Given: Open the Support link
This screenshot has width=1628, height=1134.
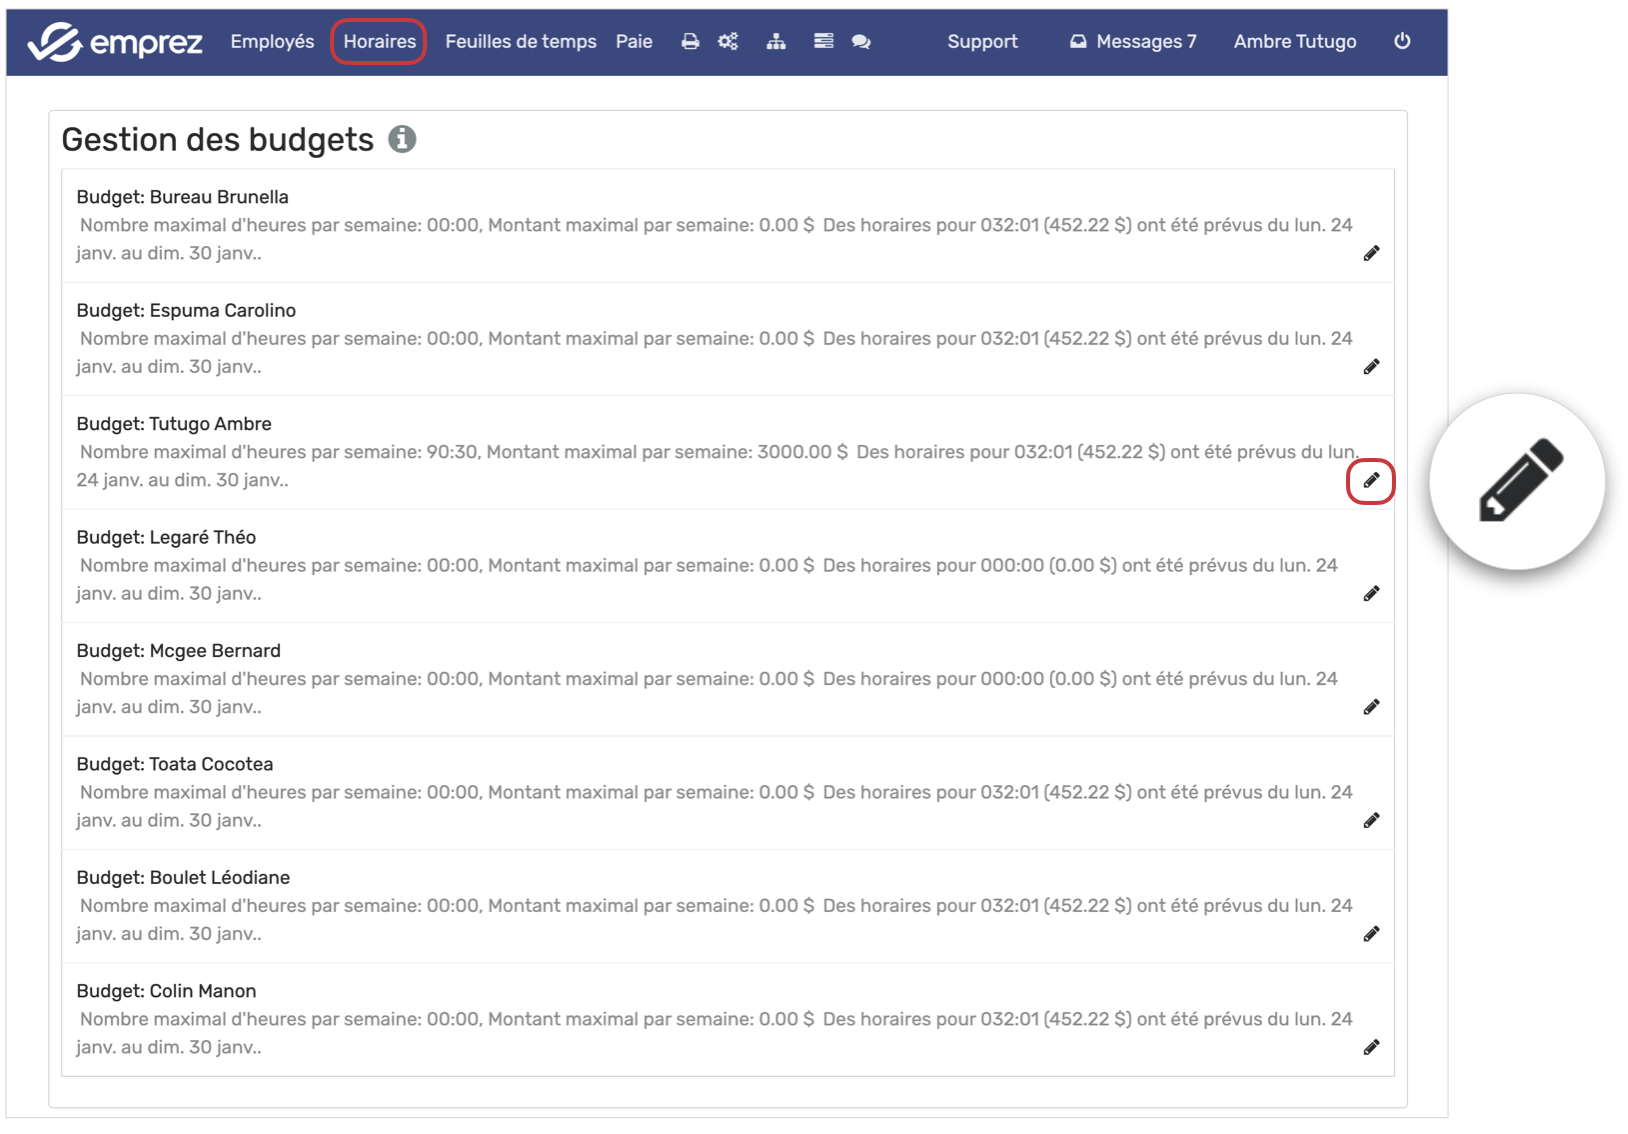Looking at the screenshot, I should click(x=982, y=42).
